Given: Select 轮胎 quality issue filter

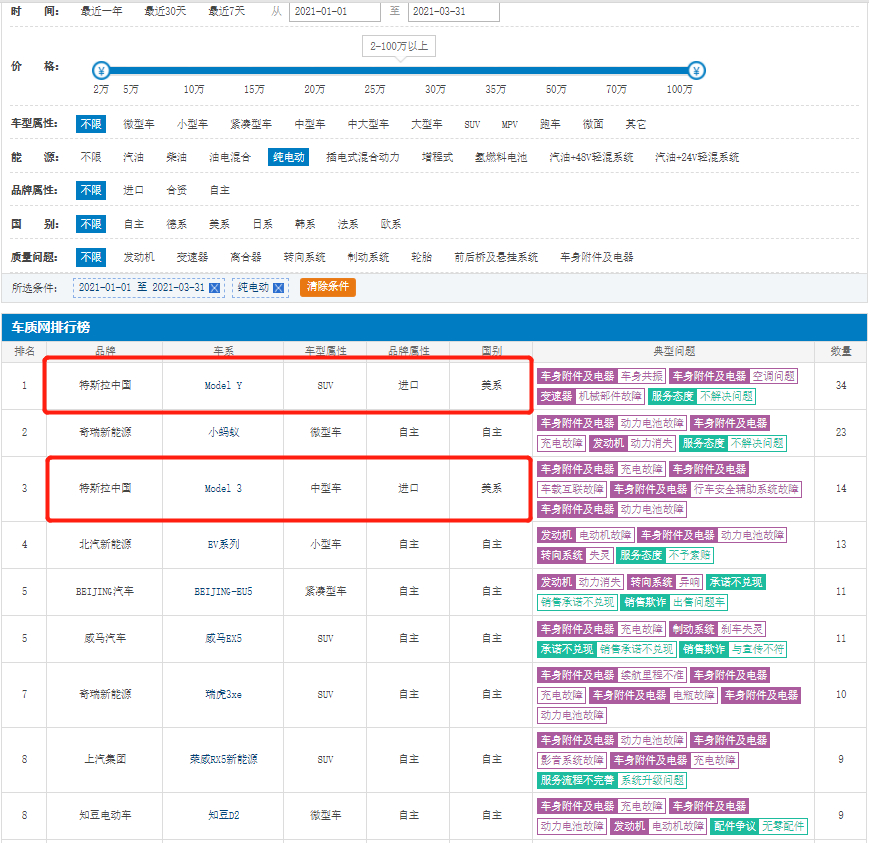Looking at the screenshot, I should tap(421, 258).
